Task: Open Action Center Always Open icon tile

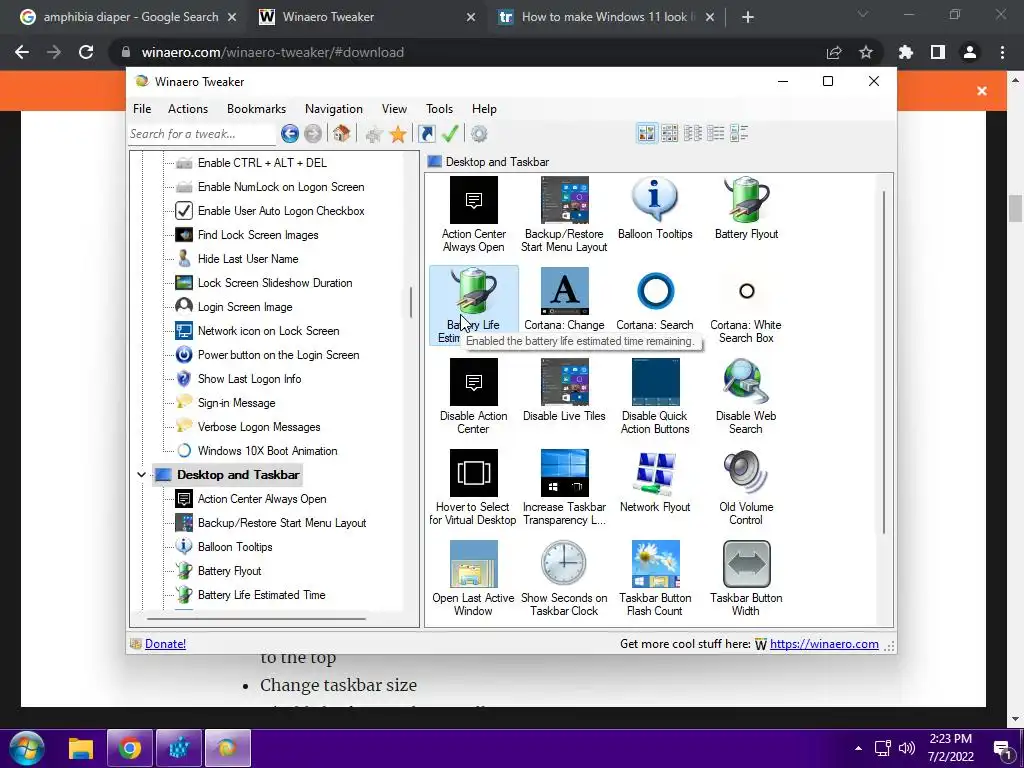Action: [473, 215]
